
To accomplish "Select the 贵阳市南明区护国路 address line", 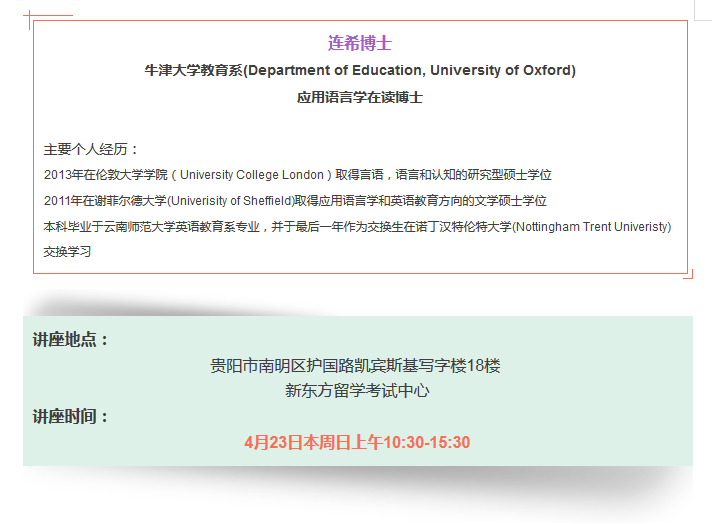I will click(356, 366).
